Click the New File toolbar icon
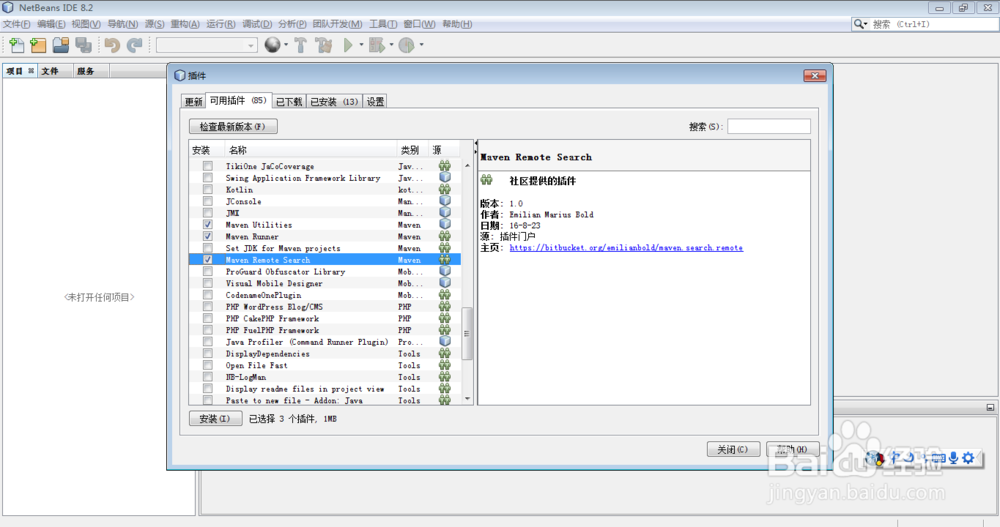The image size is (1000, 527). (16, 45)
